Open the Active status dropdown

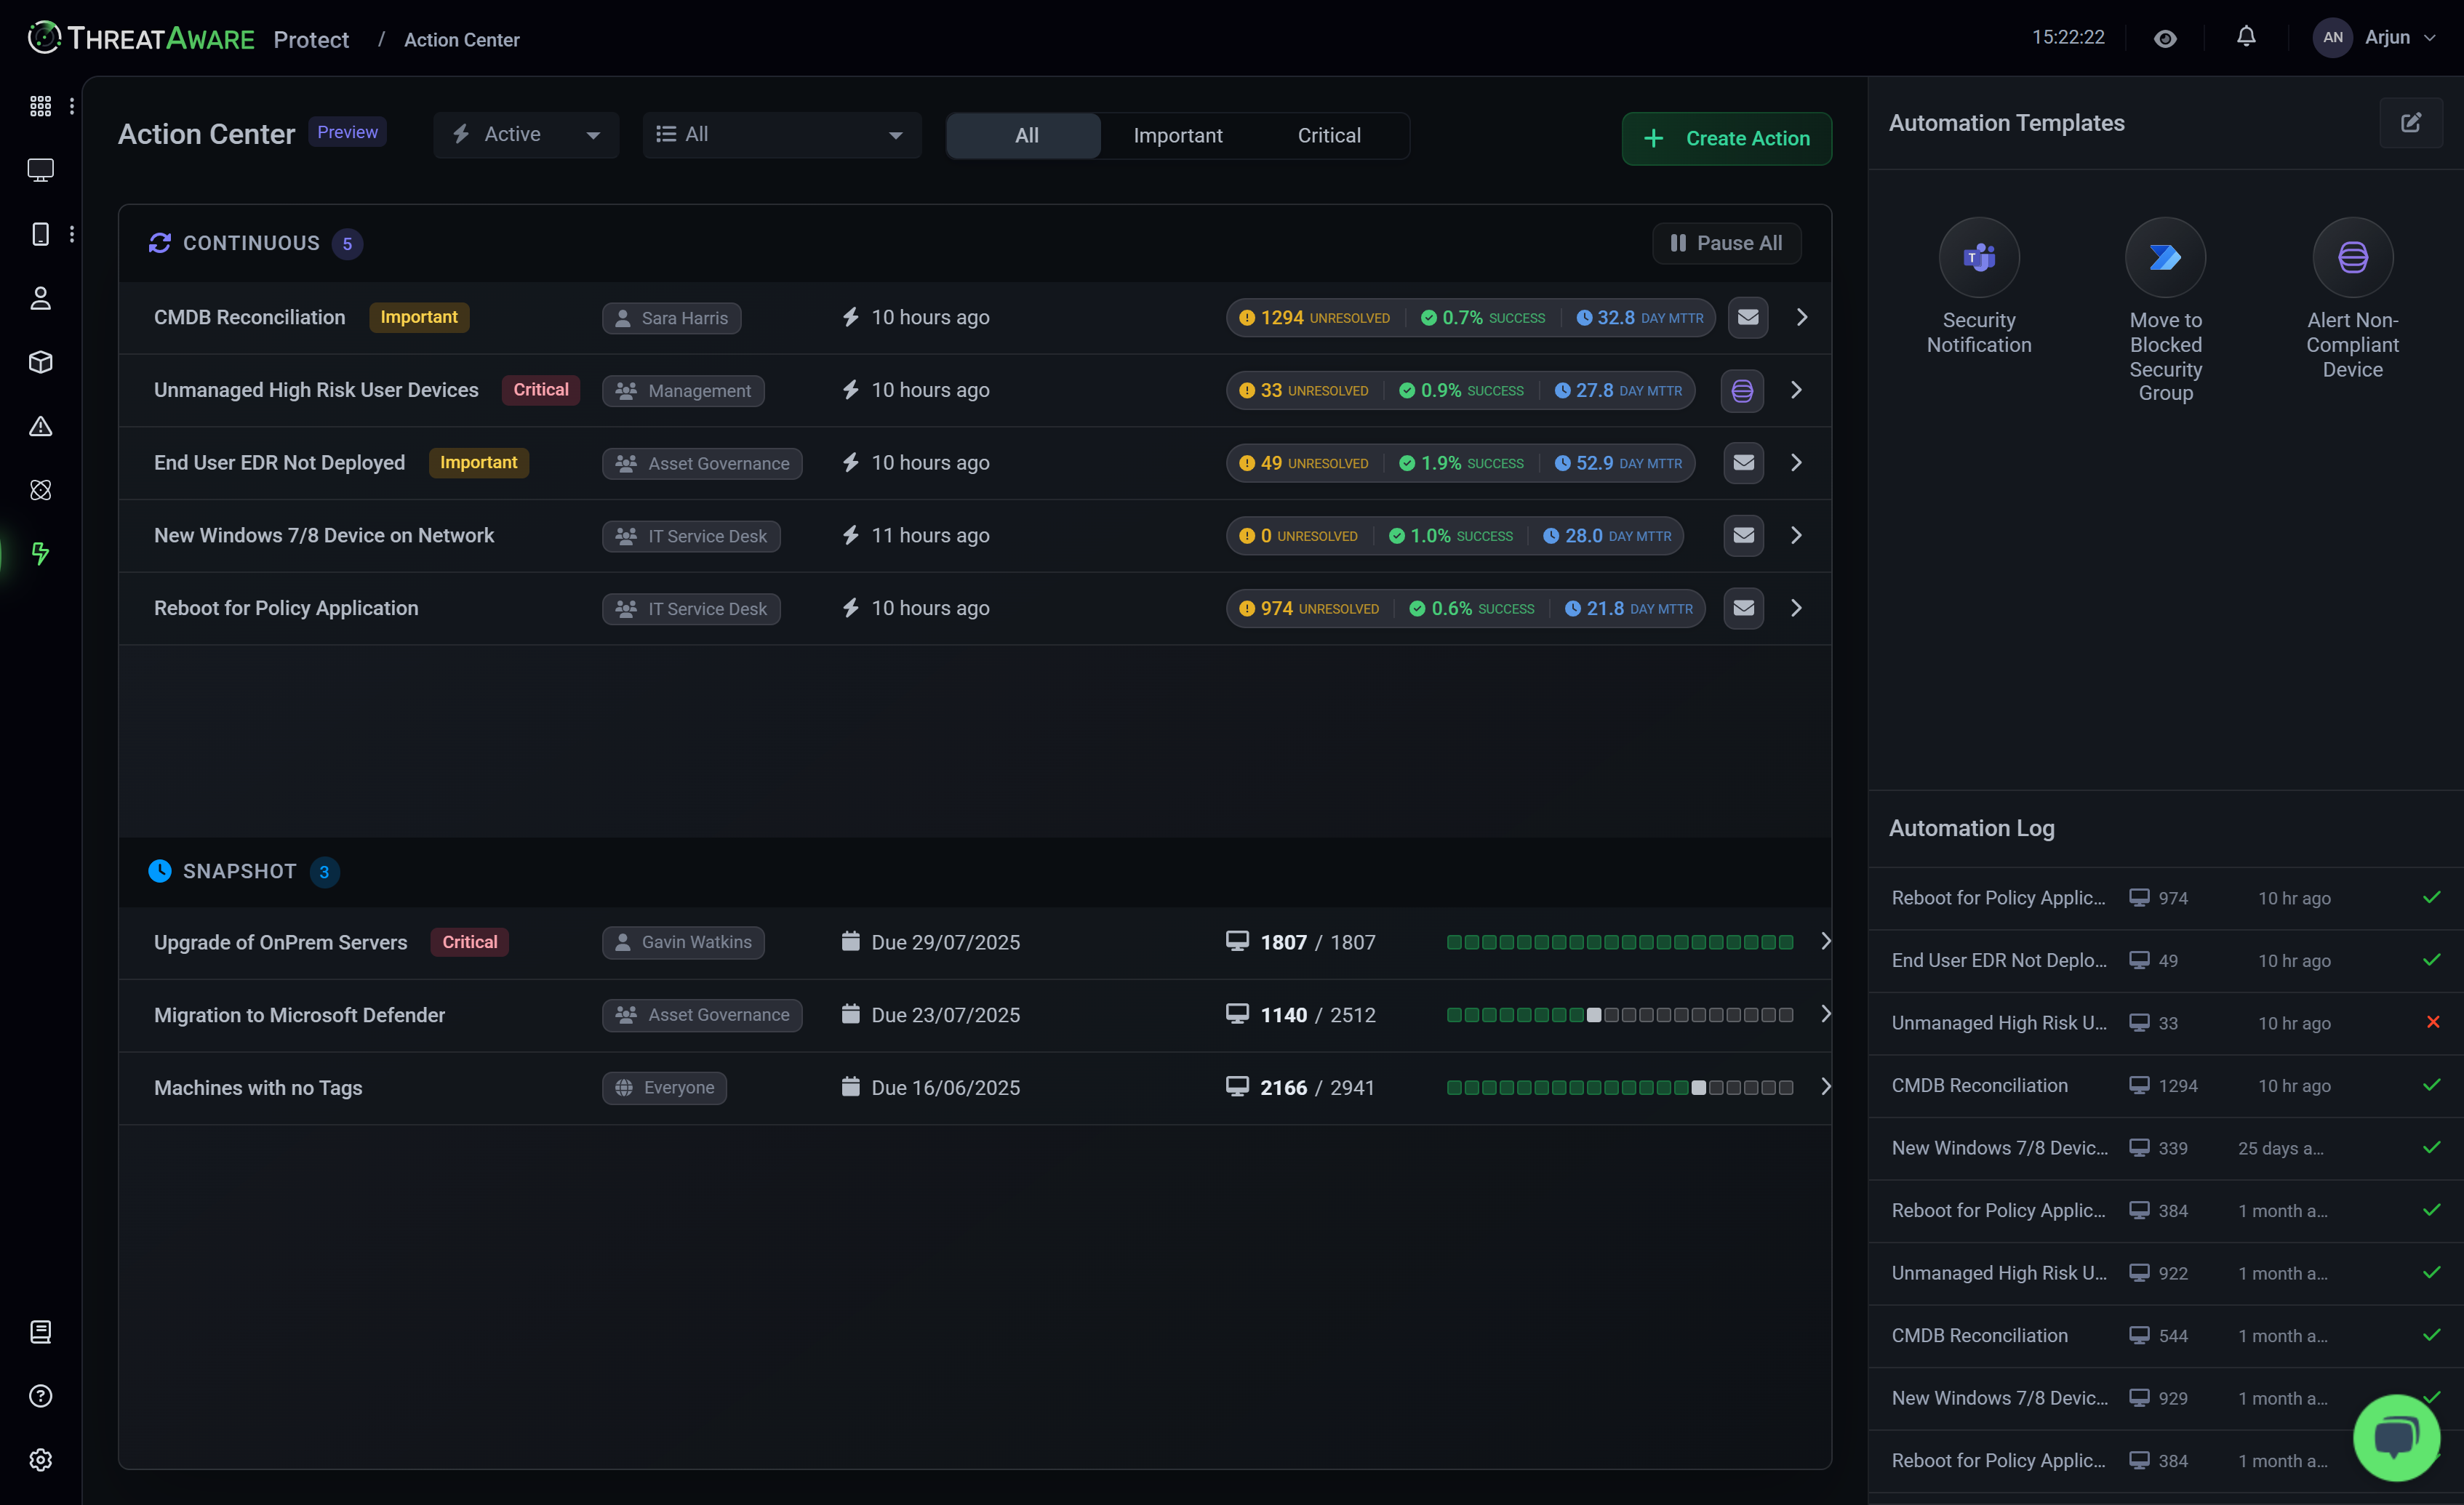[x=525, y=133]
